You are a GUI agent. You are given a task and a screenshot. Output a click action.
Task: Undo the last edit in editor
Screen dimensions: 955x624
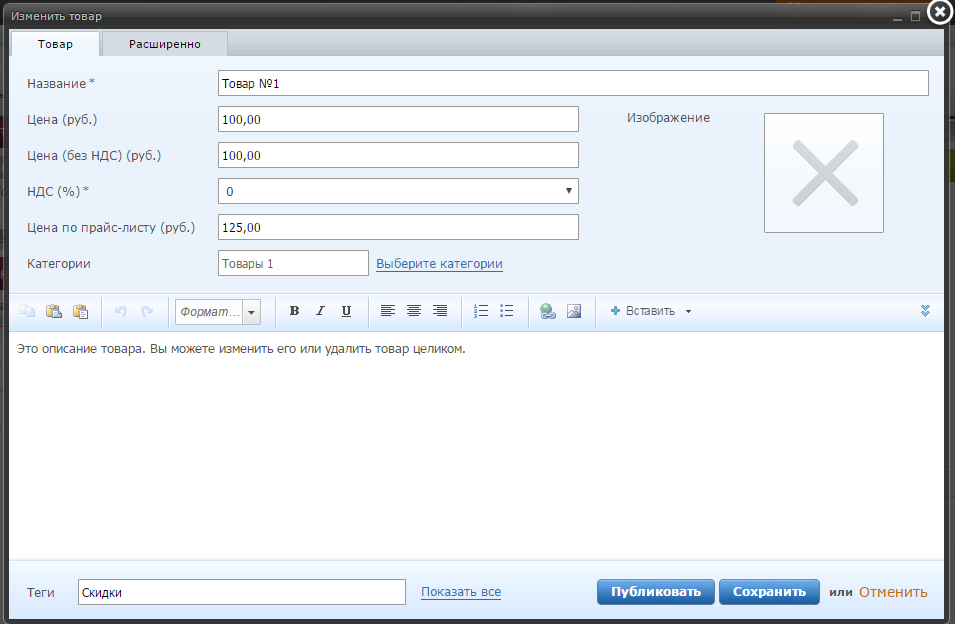pyautogui.click(x=121, y=311)
